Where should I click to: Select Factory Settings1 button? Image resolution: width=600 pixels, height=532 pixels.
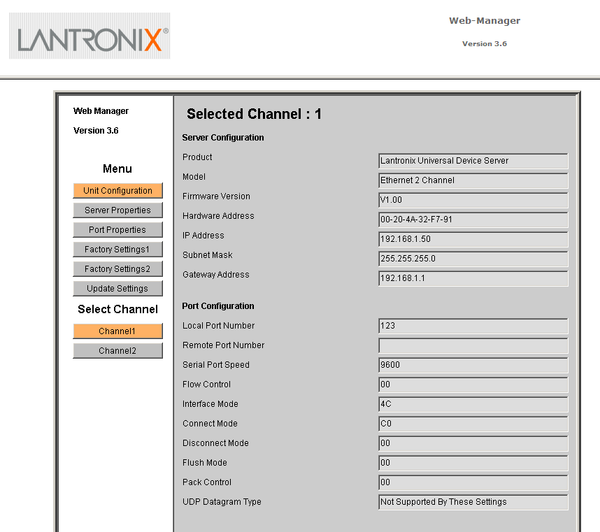coord(118,249)
